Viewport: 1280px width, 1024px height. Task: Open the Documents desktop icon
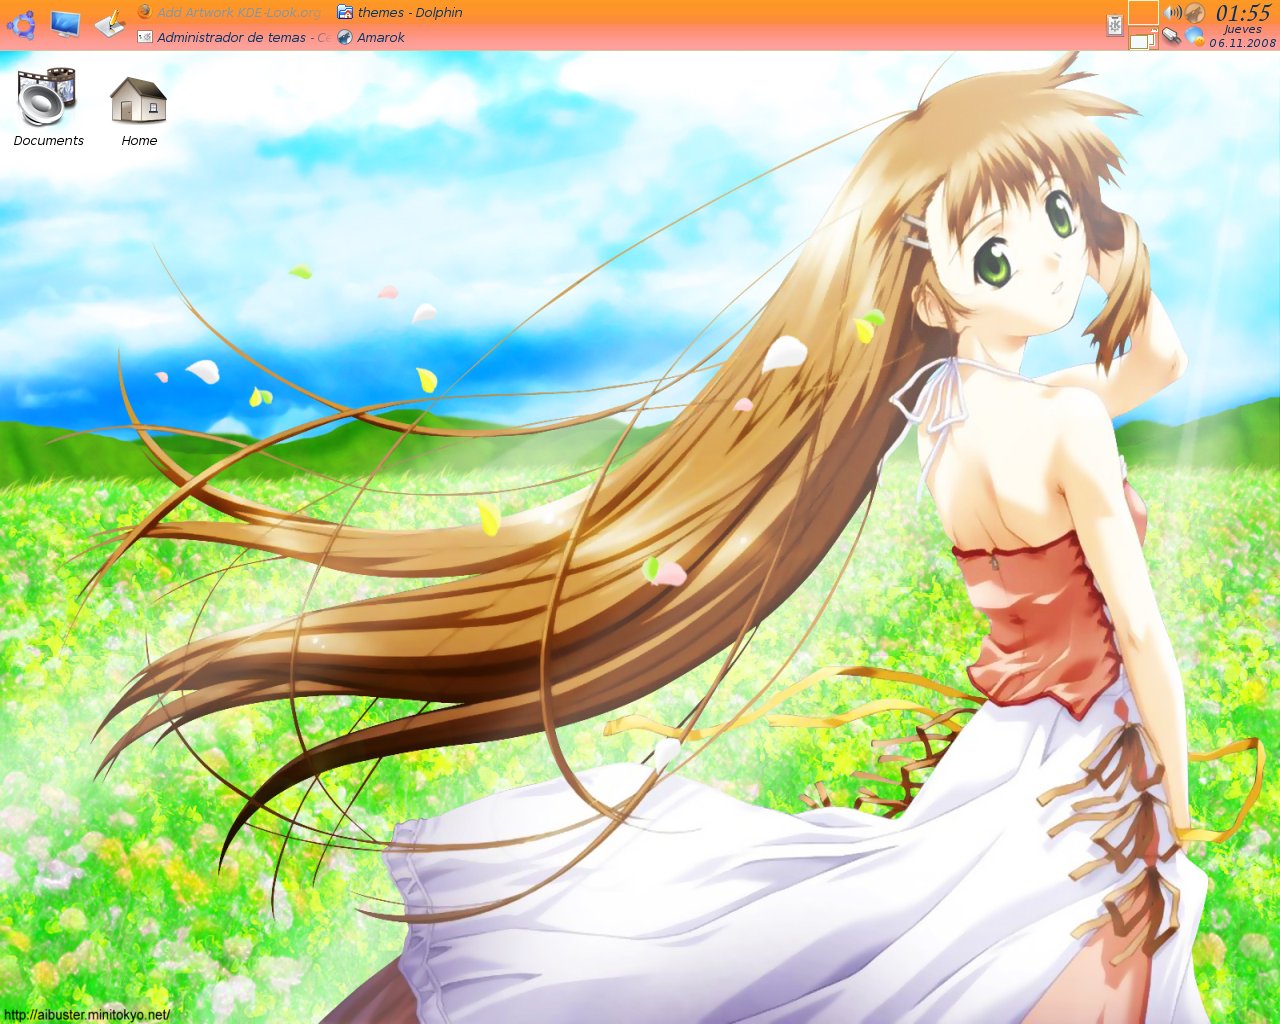[x=48, y=107]
